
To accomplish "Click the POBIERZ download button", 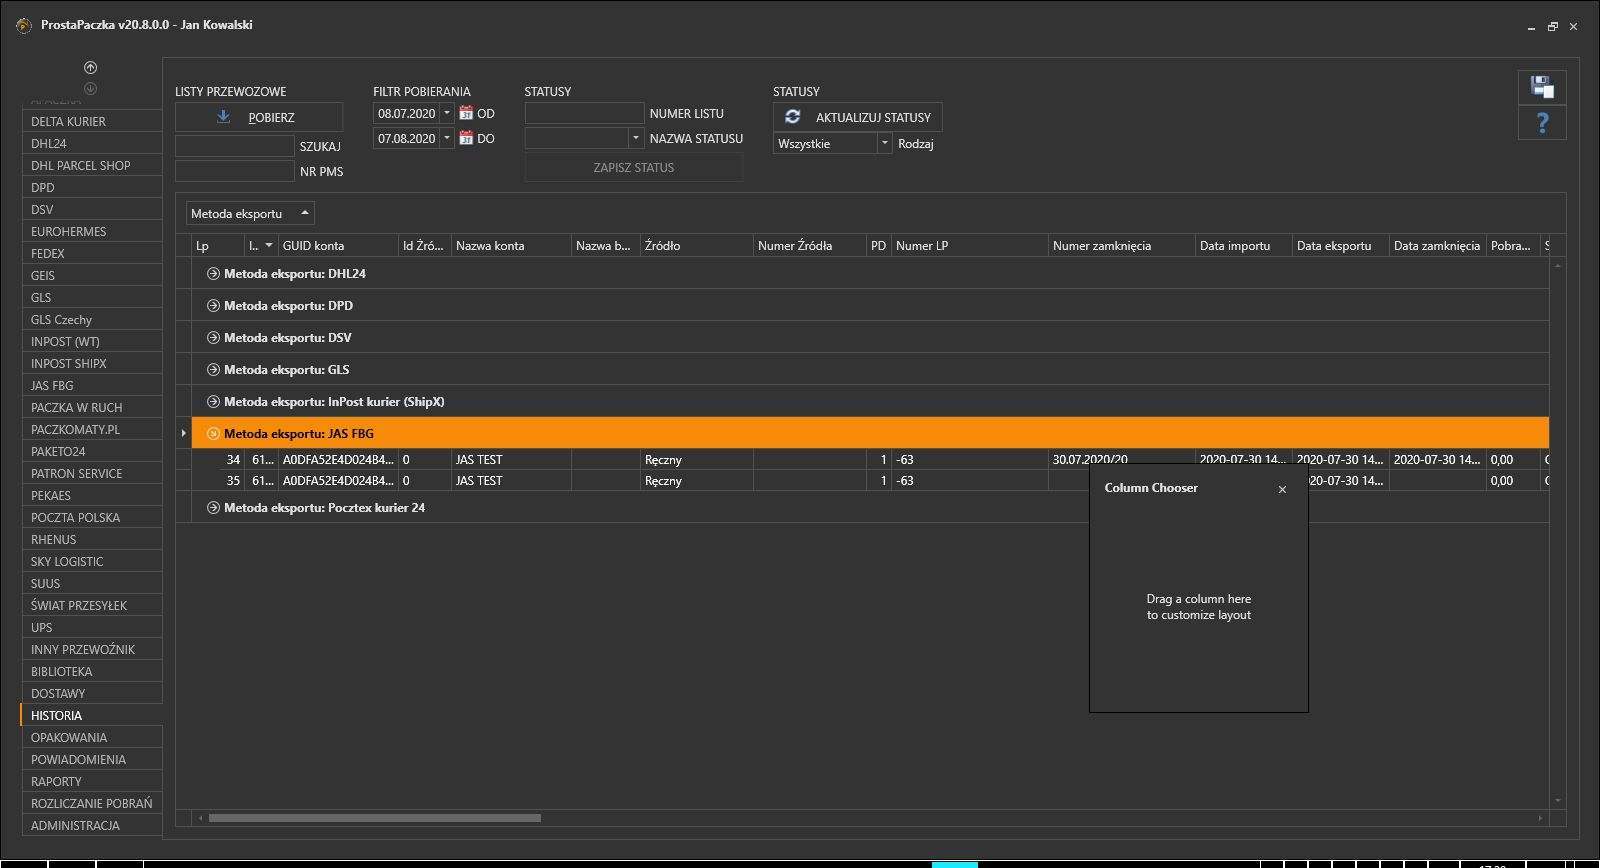I will coord(258,117).
